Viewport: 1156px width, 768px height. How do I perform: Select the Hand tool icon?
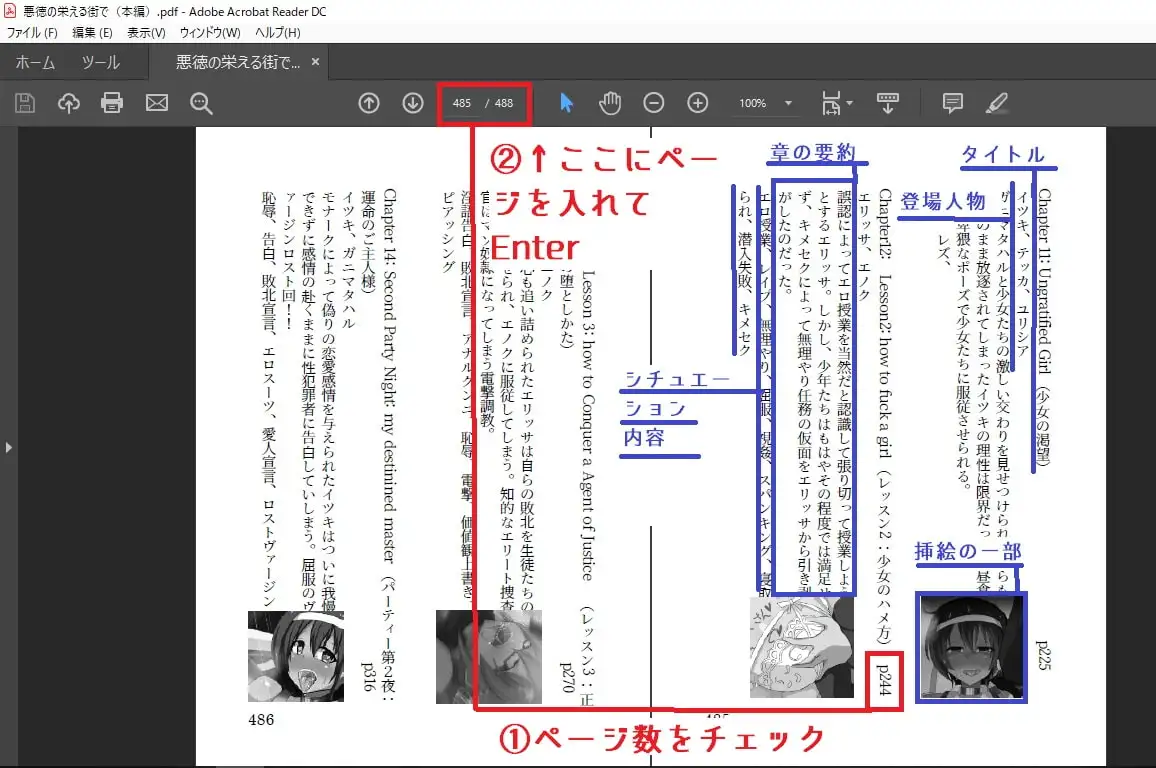click(x=609, y=103)
